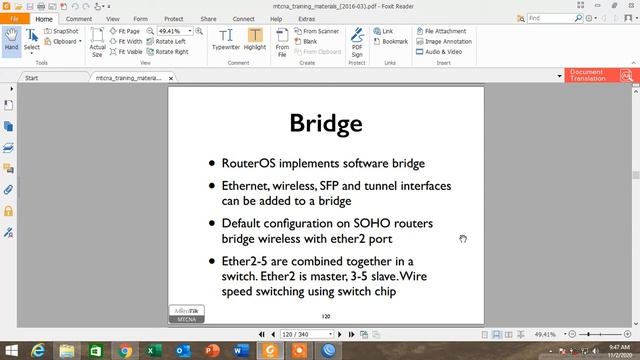640x360 pixels.
Task: Open the Extras ribbon tab
Action: click(x=307, y=19)
